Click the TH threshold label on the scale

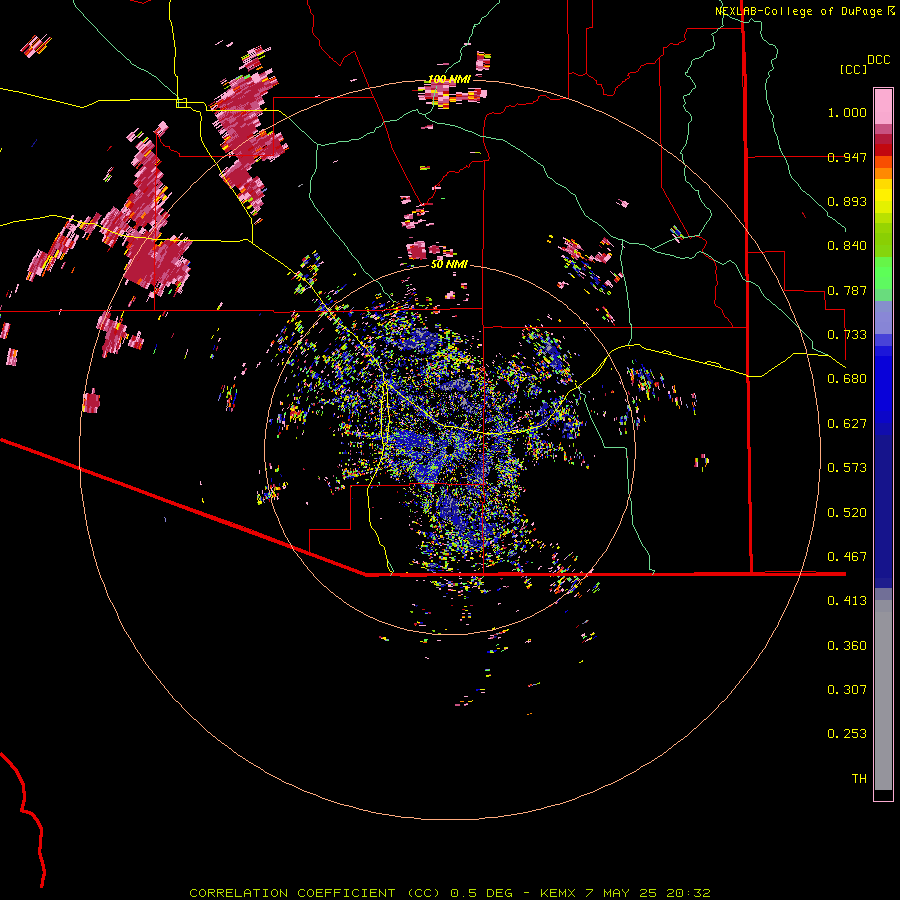pyautogui.click(x=859, y=779)
